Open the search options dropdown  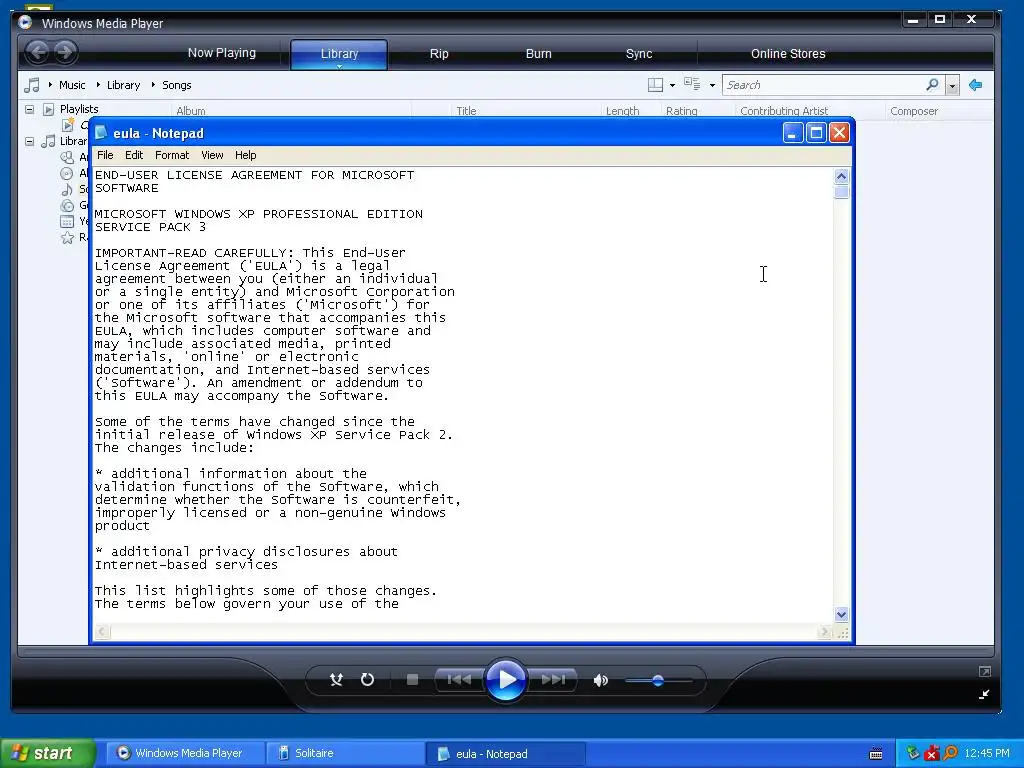click(952, 86)
